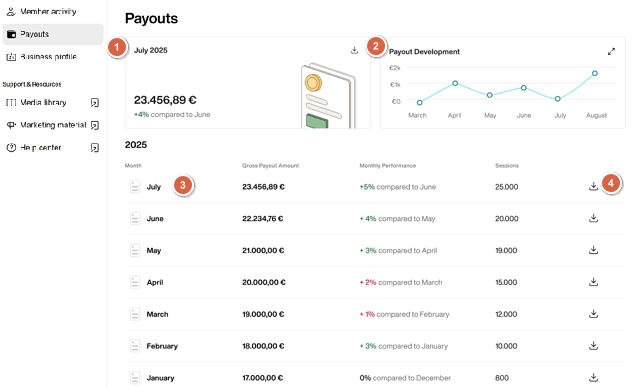This screenshot has width=641, height=388.
Task: Download the January payout statement
Action: (x=594, y=377)
